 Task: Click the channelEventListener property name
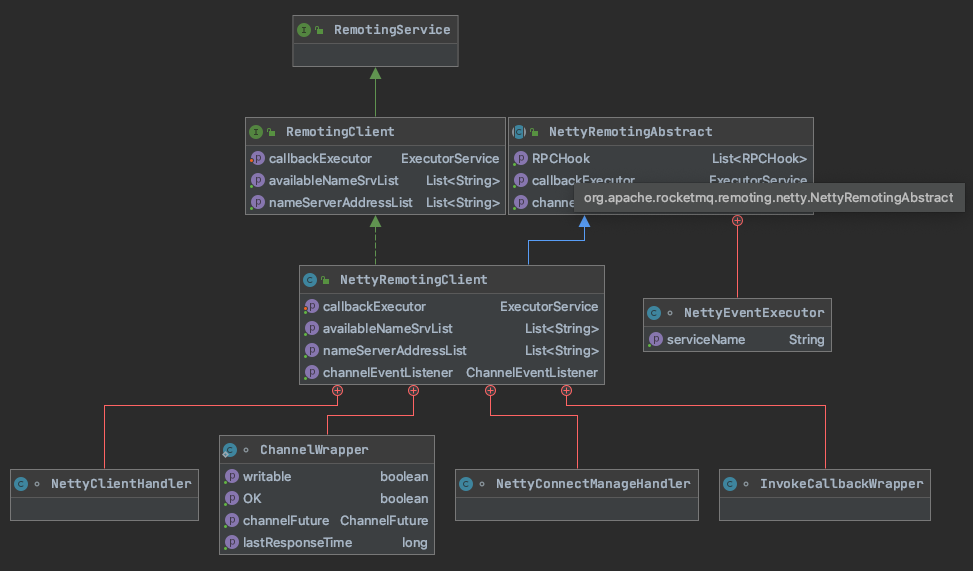tap(388, 372)
